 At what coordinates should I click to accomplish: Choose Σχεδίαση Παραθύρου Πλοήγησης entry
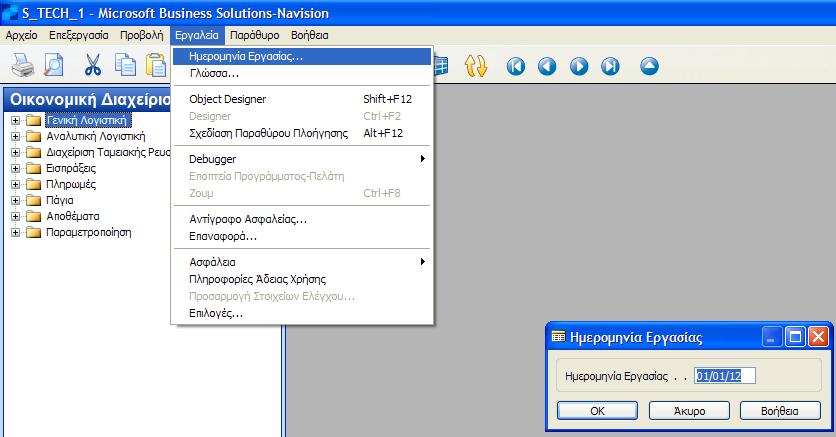point(302,133)
